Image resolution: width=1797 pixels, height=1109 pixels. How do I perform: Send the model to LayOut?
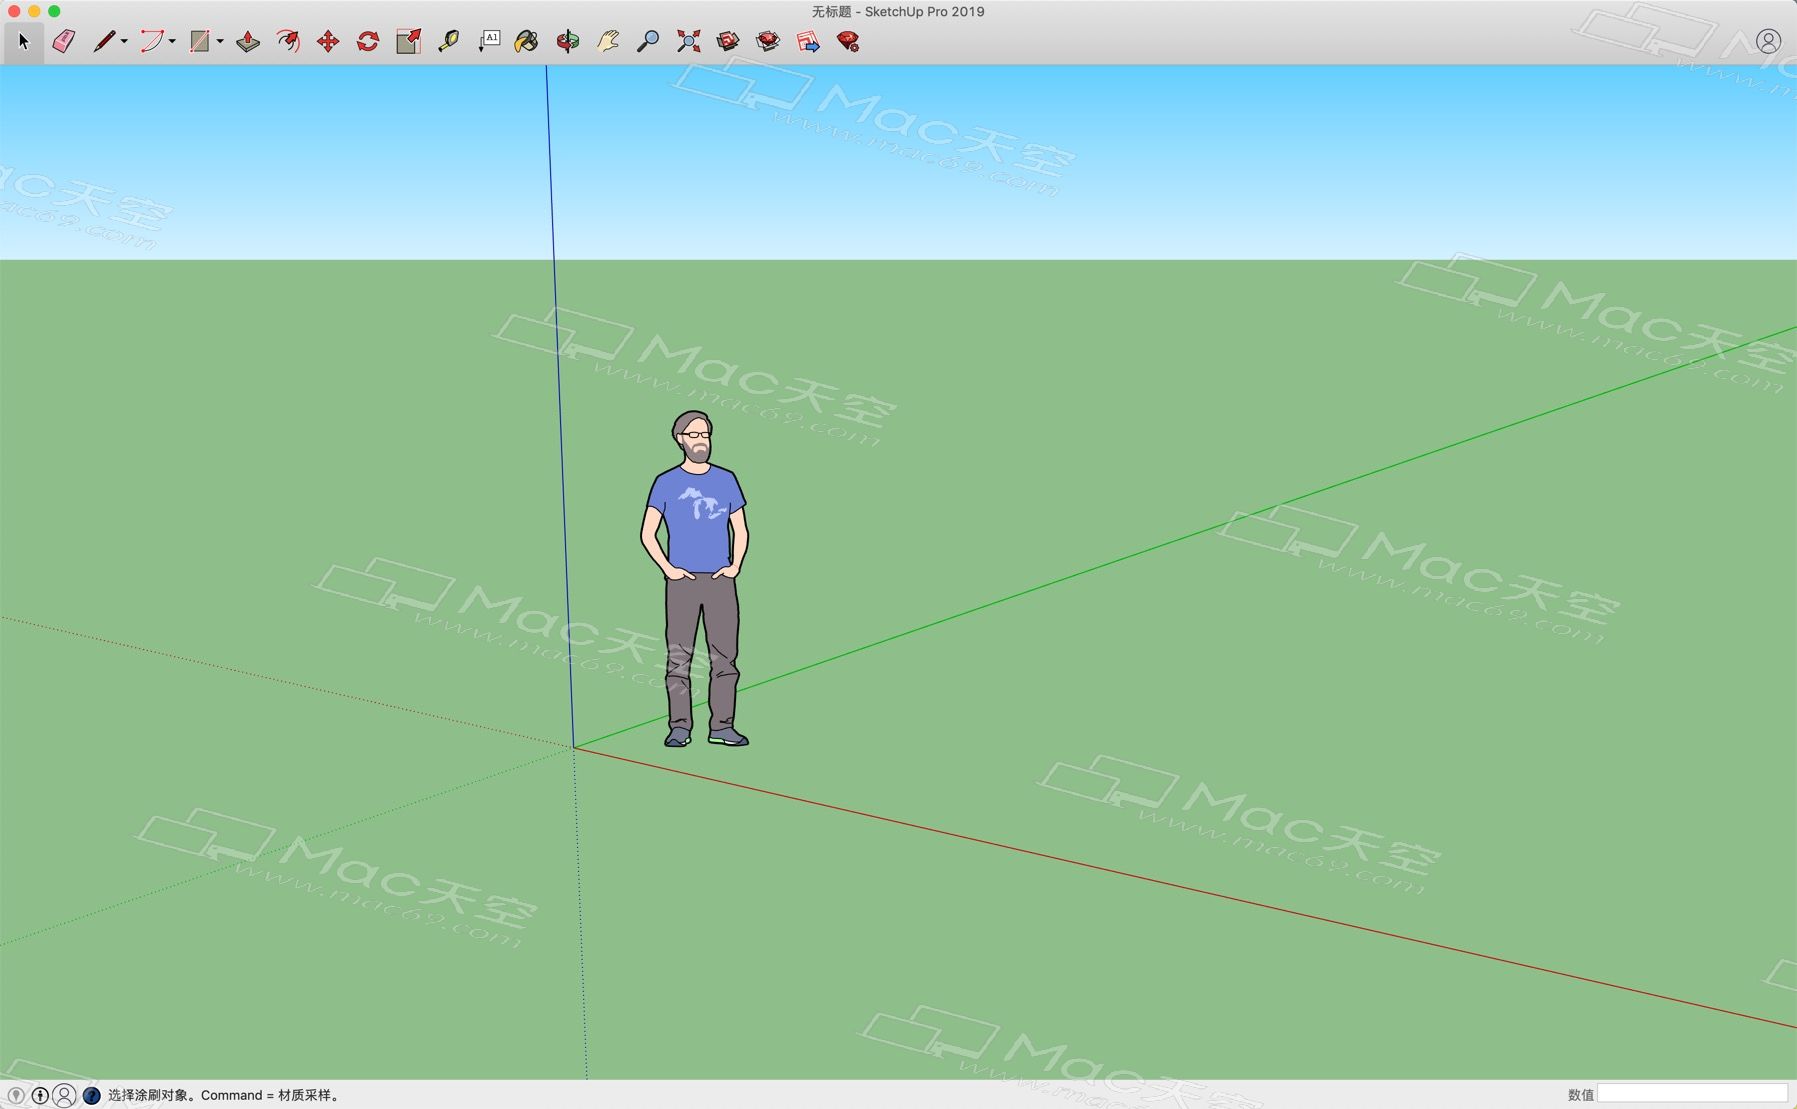click(808, 41)
